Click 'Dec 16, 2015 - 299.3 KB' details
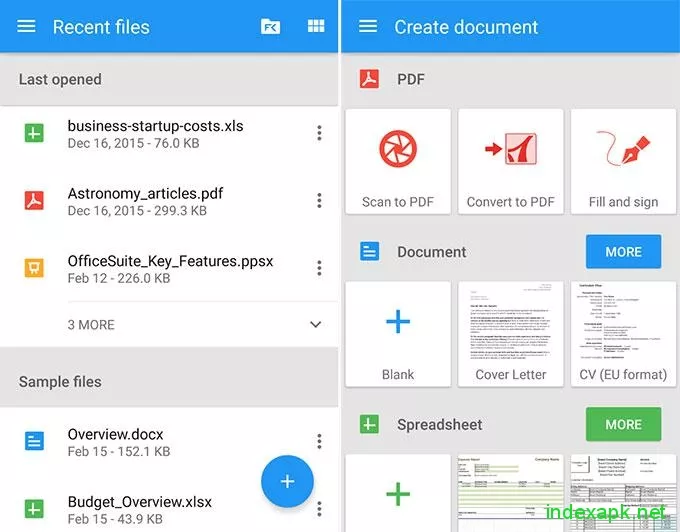The height and width of the screenshot is (532, 680). click(x=137, y=211)
